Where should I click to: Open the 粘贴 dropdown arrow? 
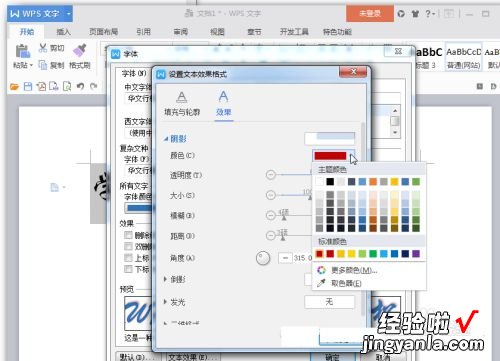31,65
